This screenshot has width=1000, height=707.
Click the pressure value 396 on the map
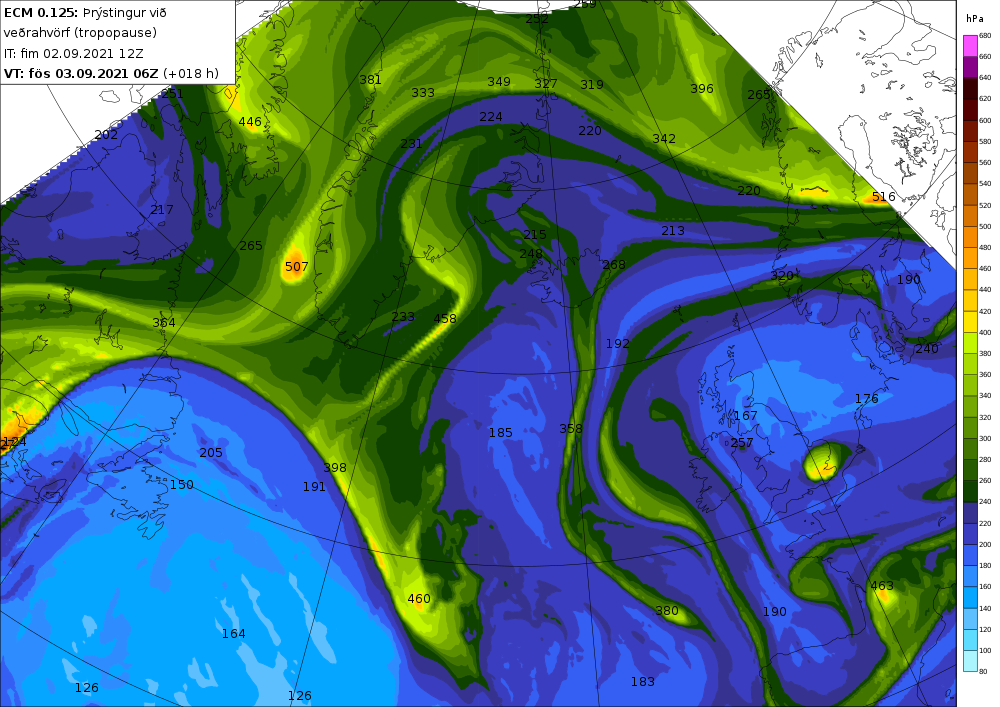702,88
